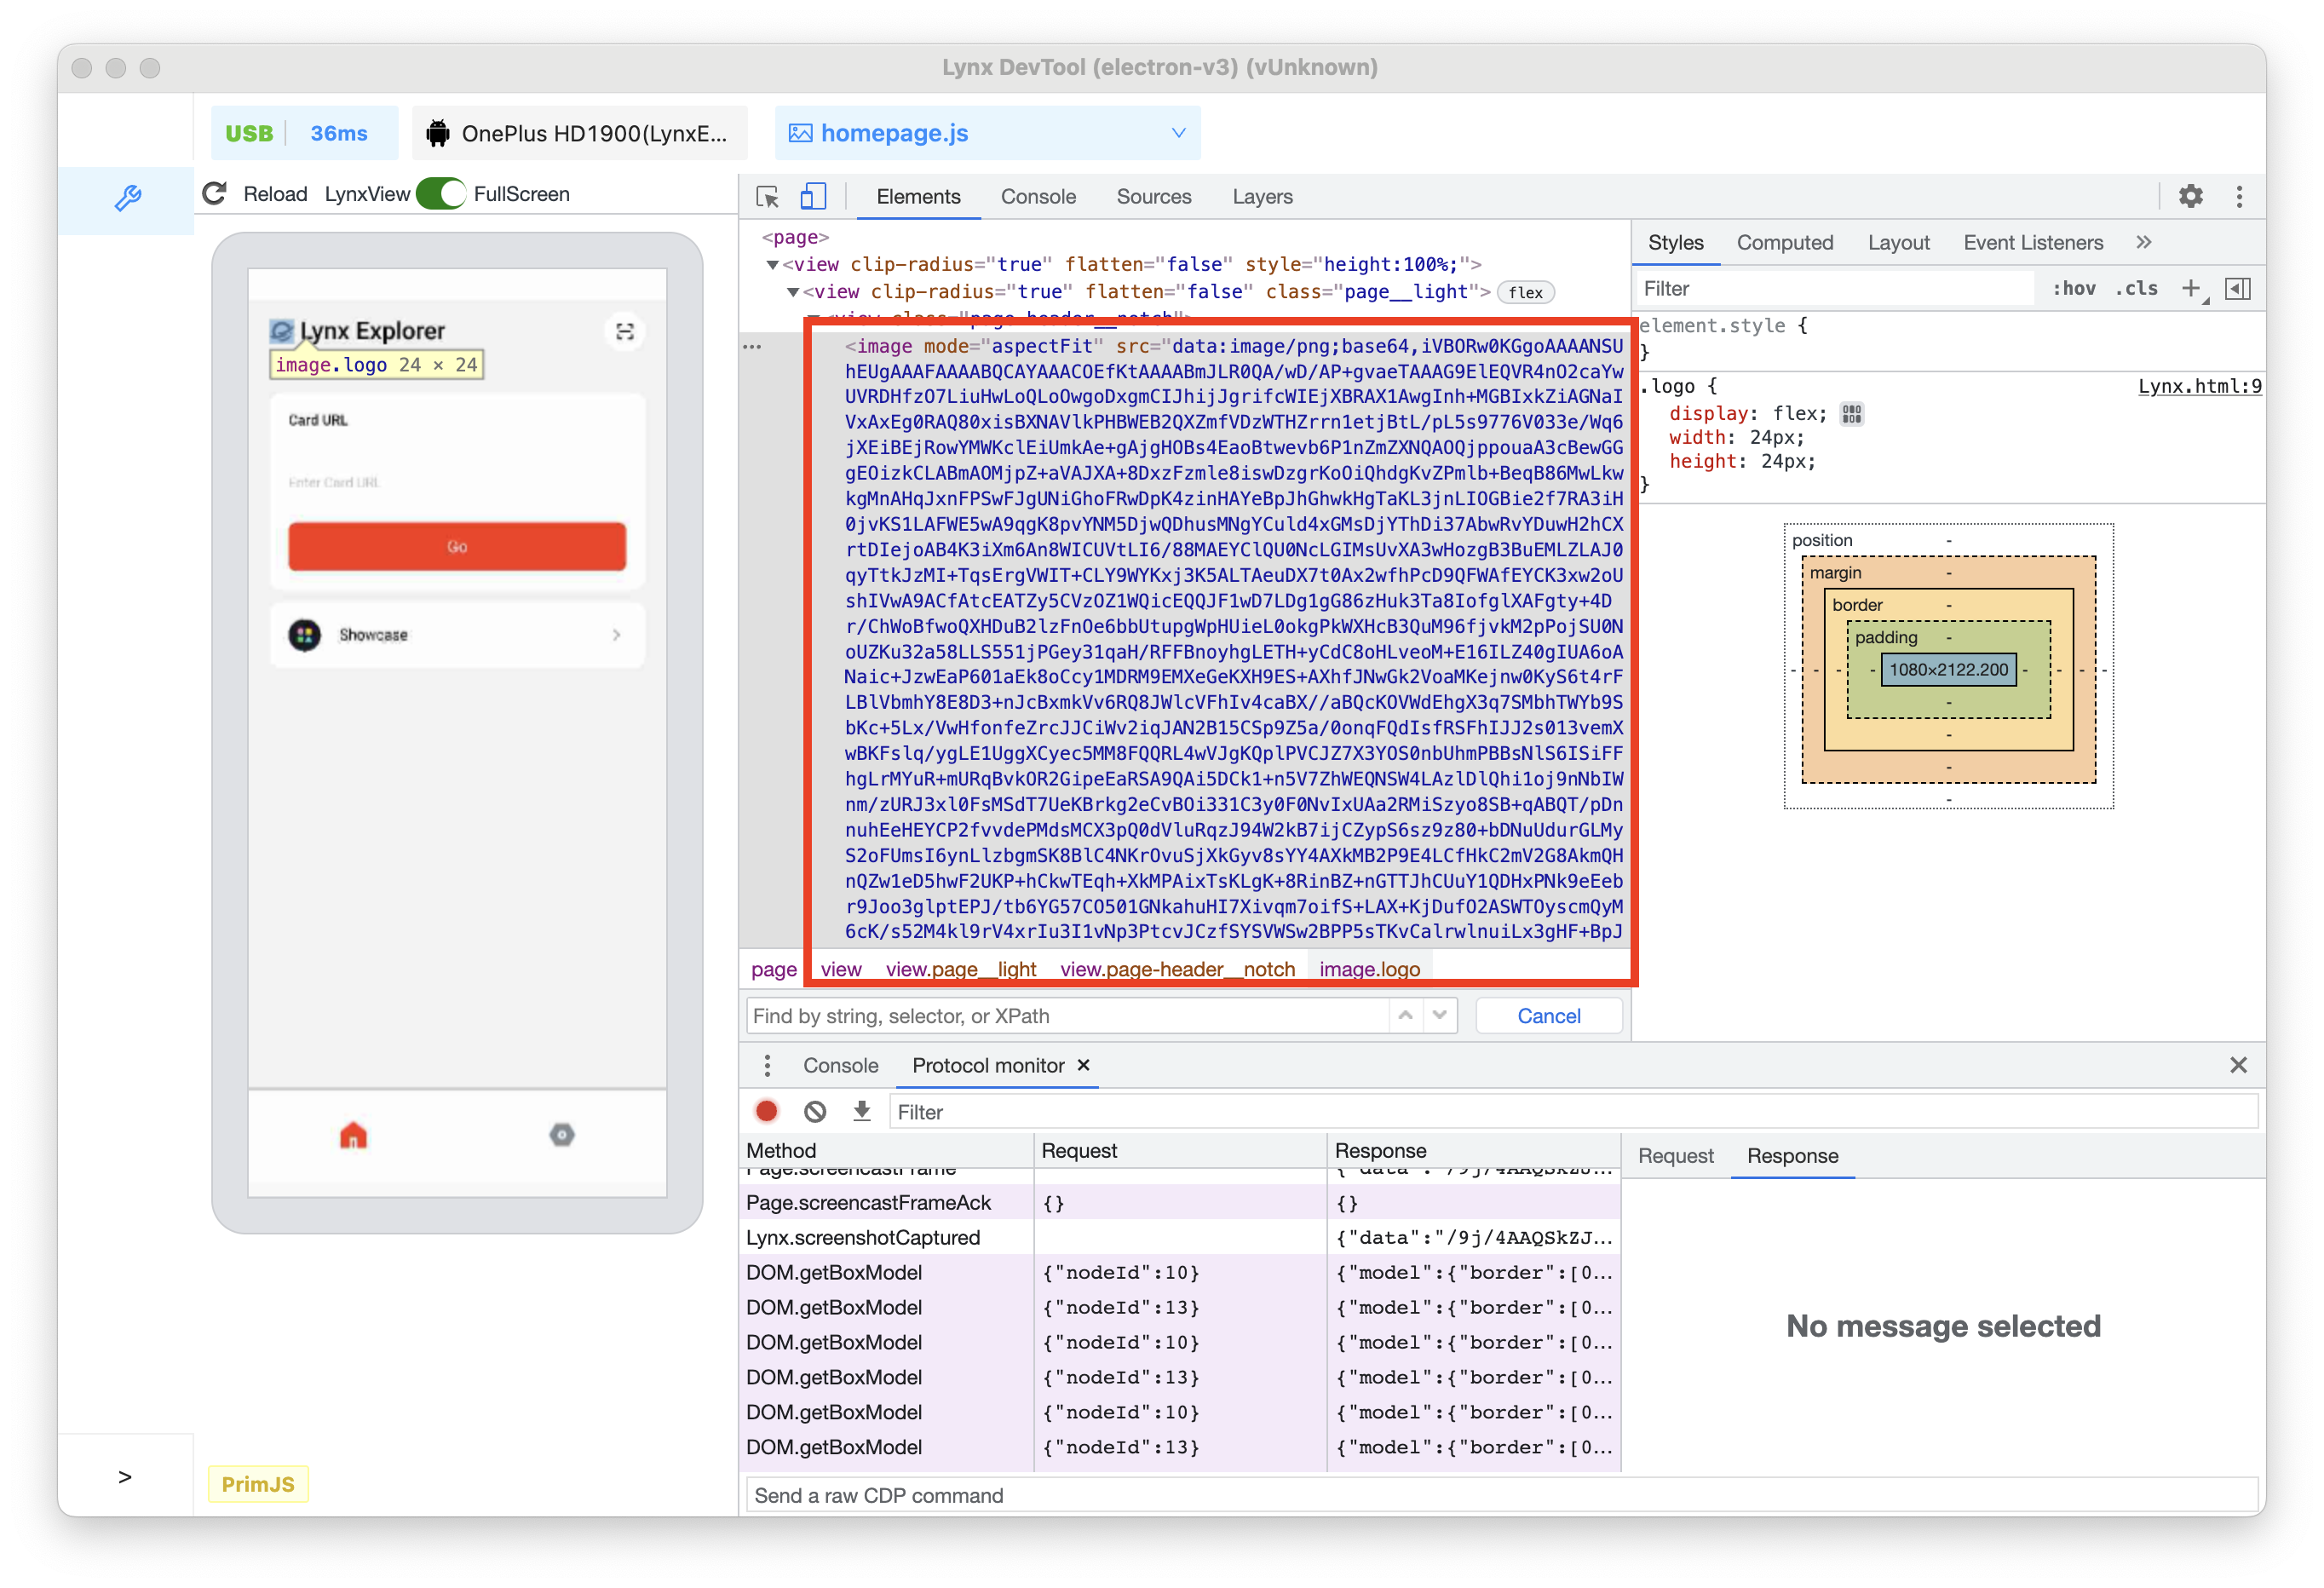
Task: Click the flex badge on page__light
Action: [x=1525, y=292]
